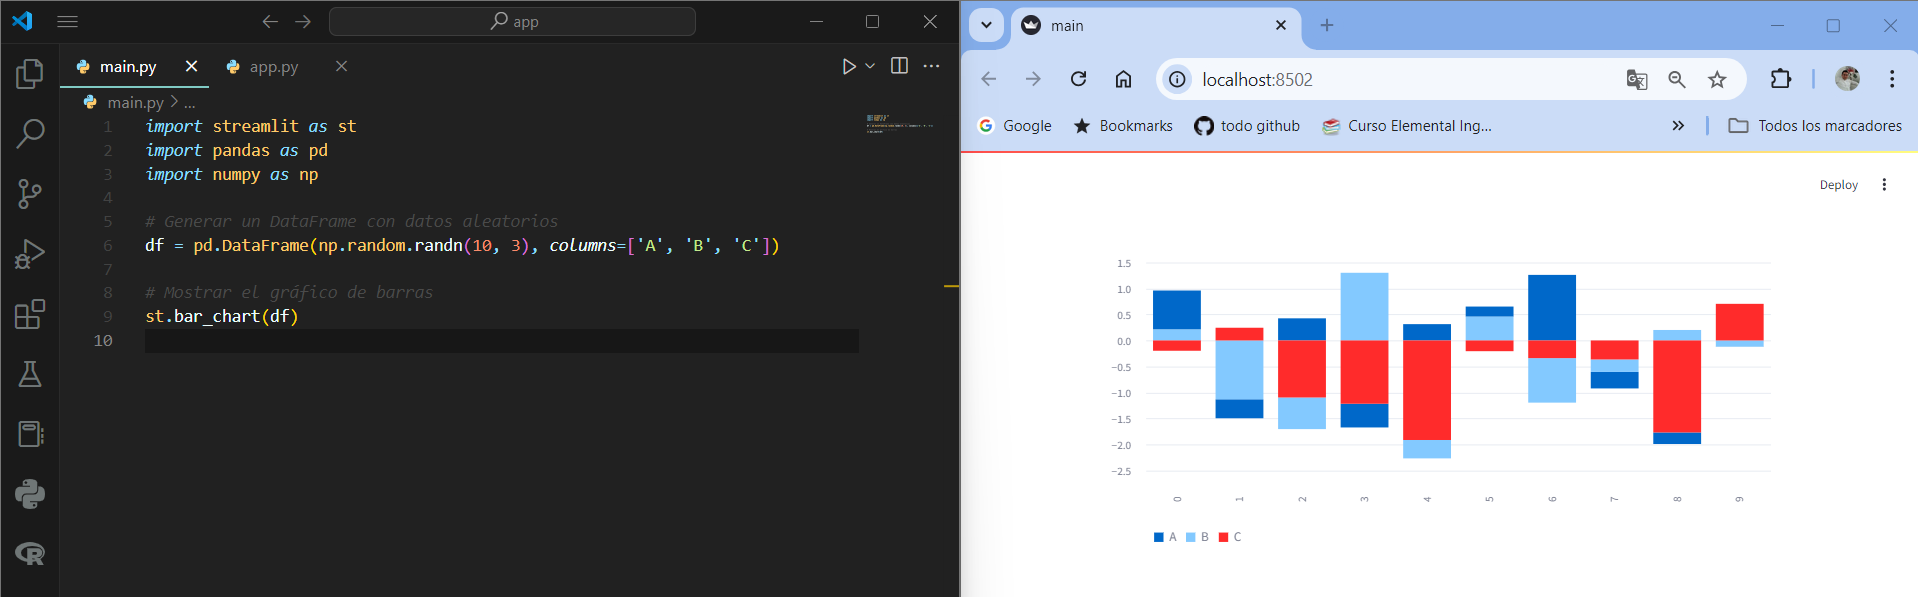Open Run and Debug view

click(x=30, y=254)
